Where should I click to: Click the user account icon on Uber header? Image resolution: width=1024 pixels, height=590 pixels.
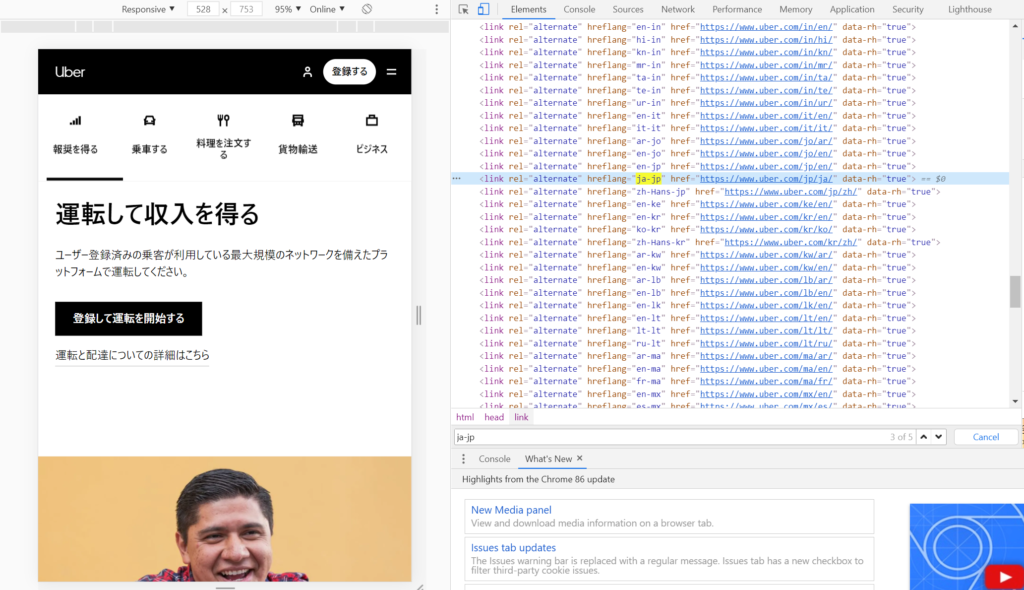308,72
